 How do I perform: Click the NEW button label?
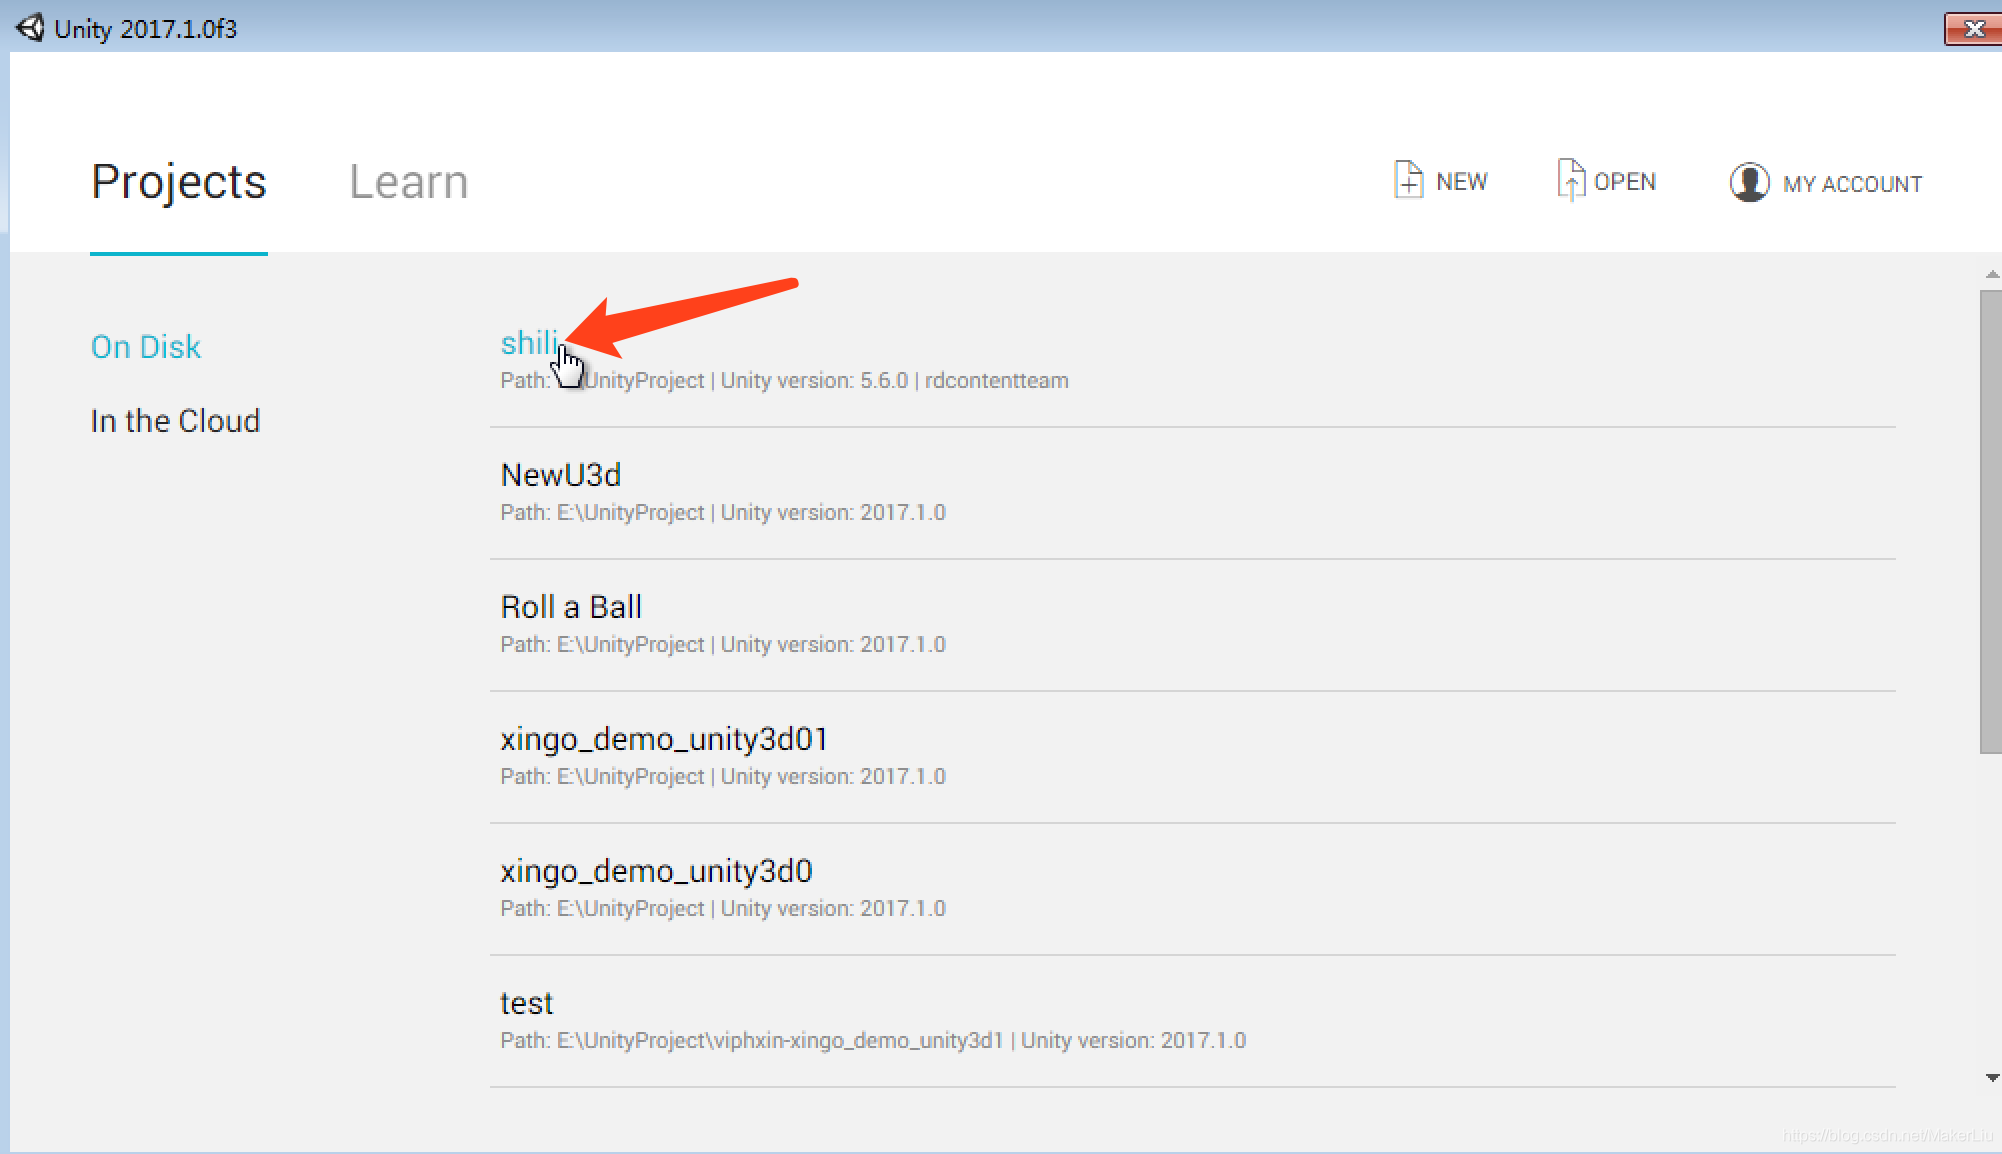coord(1462,181)
